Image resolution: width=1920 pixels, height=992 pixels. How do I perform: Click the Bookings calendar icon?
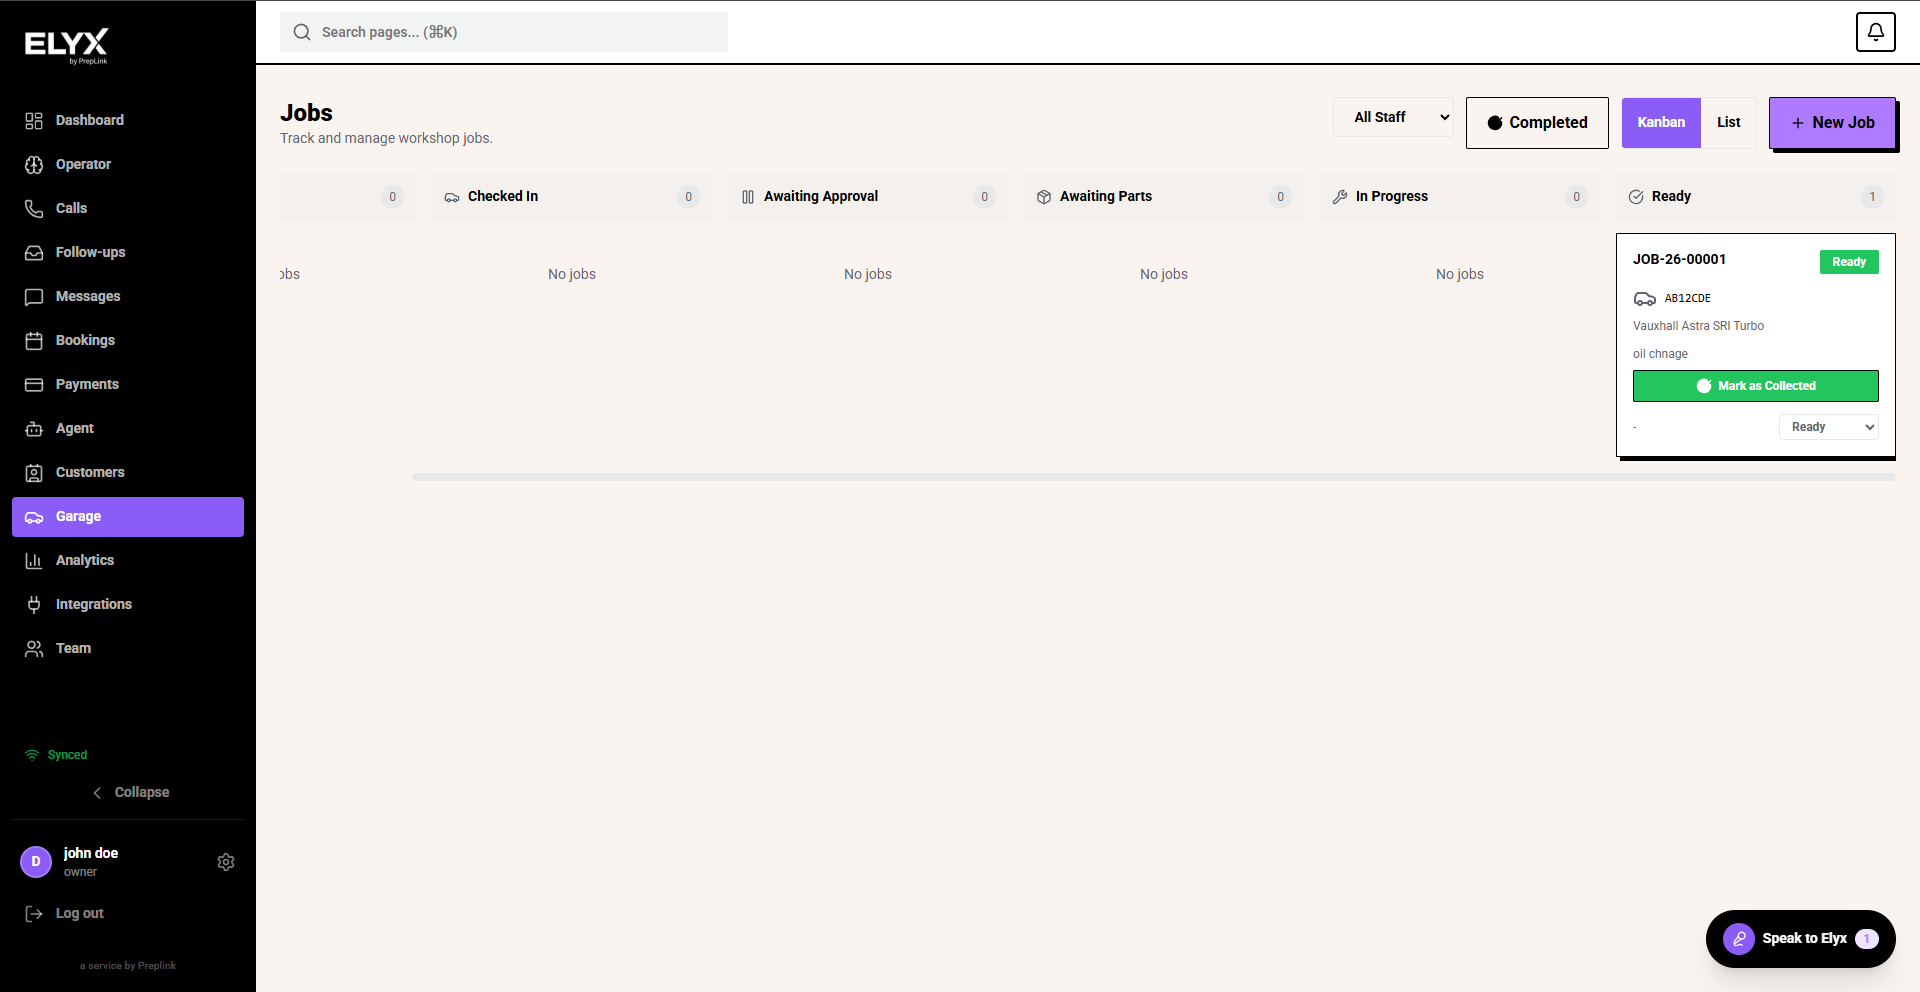pos(34,340)
